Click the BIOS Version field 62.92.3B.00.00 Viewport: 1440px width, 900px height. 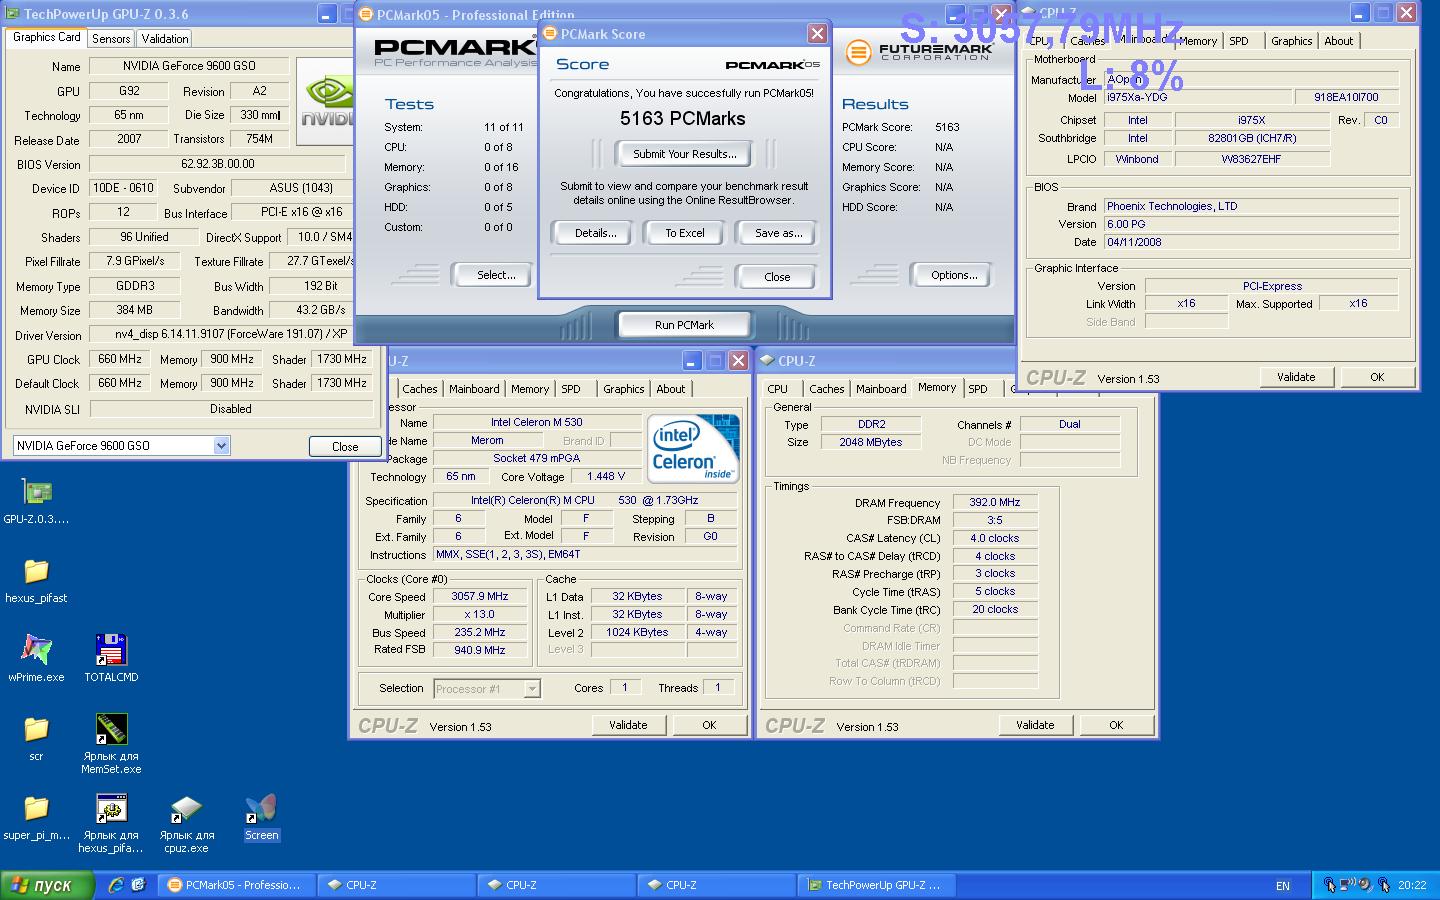point(217,164)
